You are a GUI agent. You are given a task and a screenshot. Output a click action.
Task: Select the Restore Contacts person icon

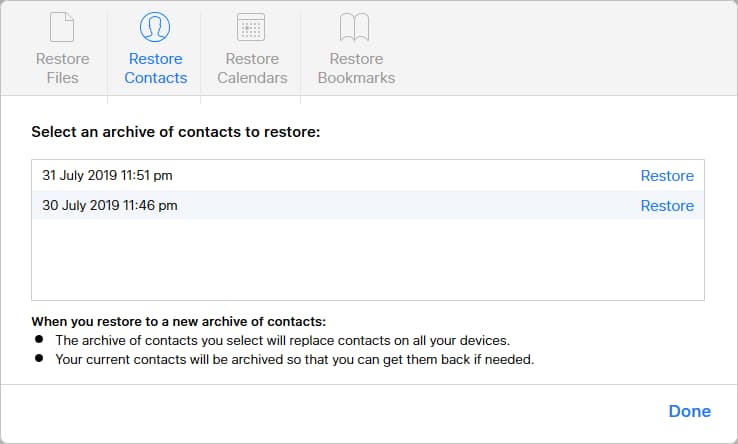pos(155,27)
